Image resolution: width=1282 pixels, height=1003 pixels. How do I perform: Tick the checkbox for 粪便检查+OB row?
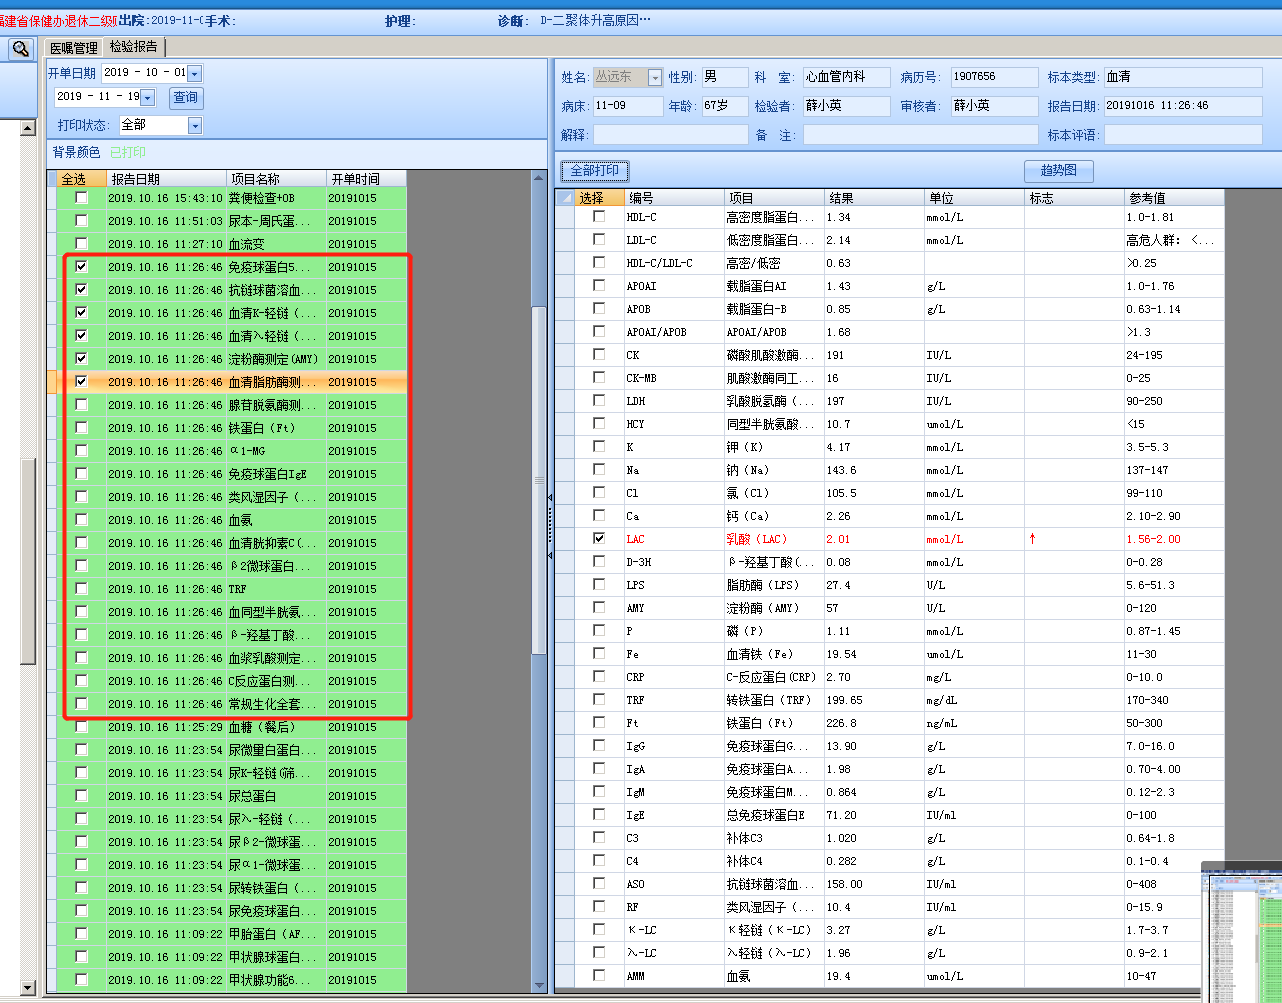coord(82,198)
